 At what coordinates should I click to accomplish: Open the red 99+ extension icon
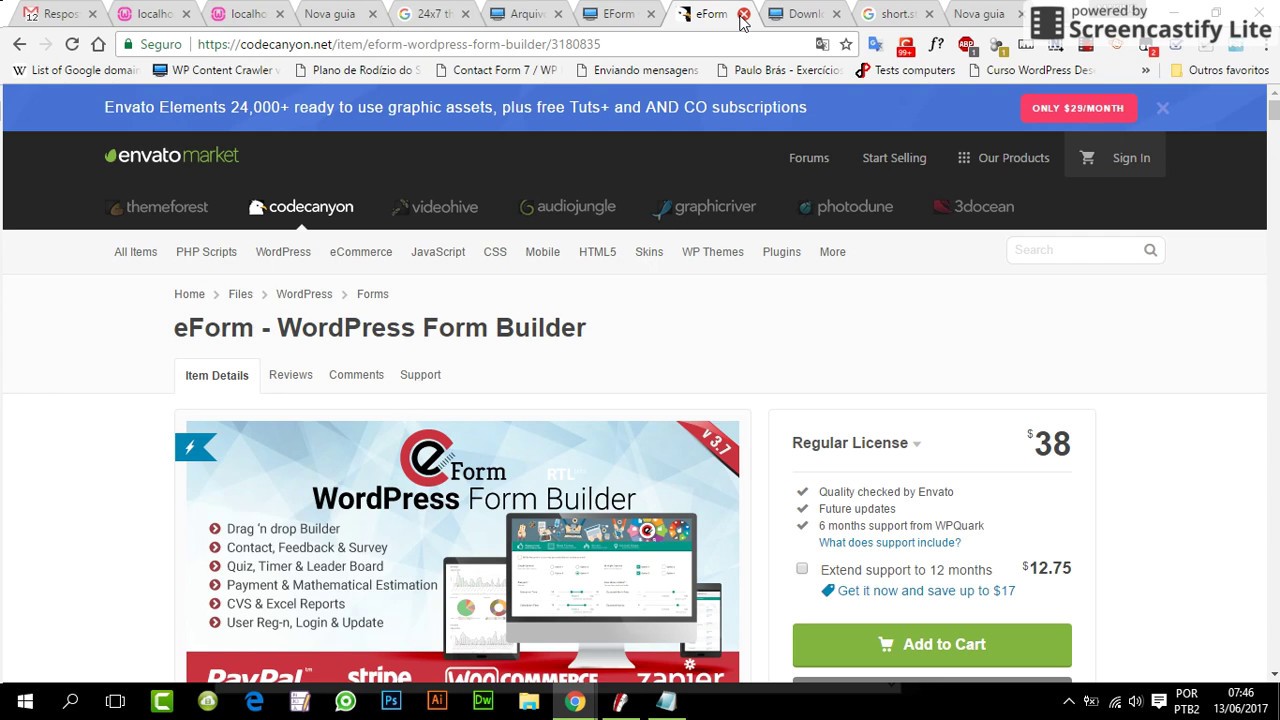coord(906,45)
